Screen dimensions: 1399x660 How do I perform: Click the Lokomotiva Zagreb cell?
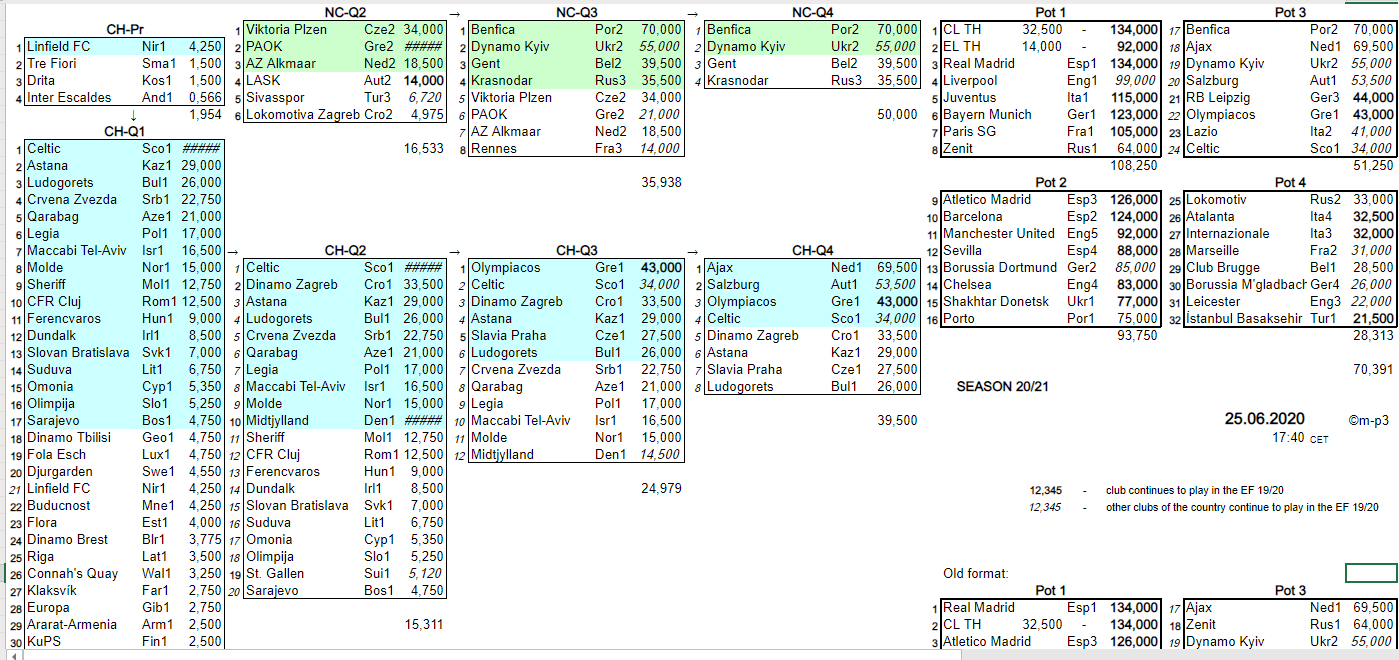pyautogui.click(x=303, y=115)
